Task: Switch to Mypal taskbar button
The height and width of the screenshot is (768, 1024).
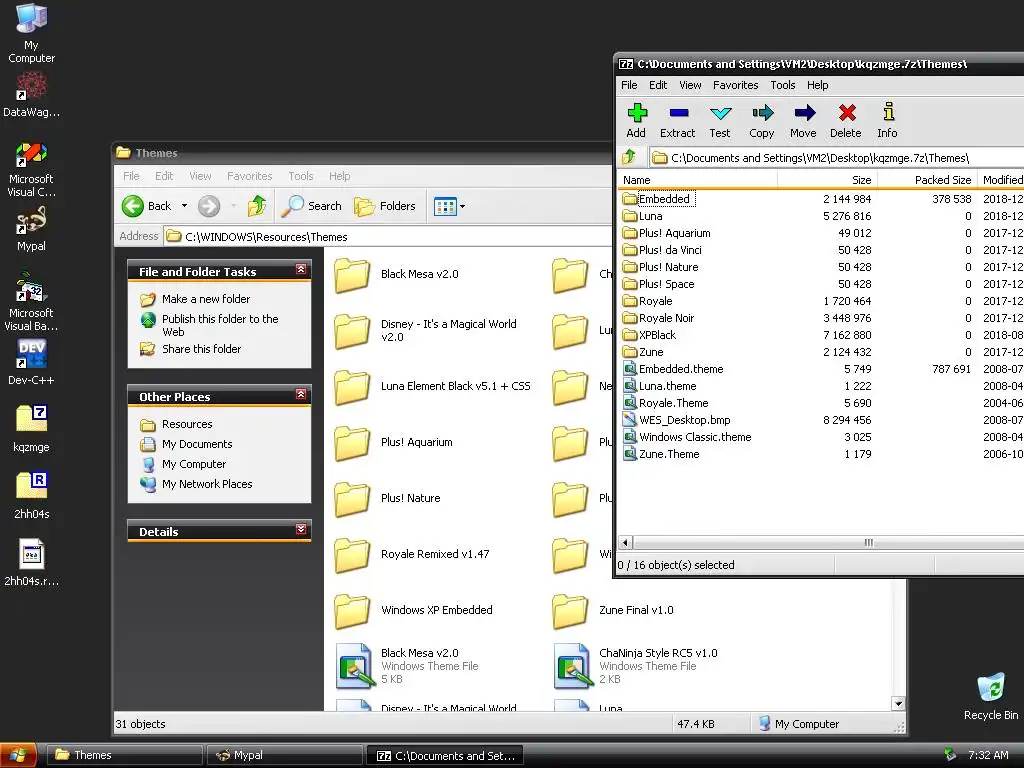Action: click(x=284, y=756)
